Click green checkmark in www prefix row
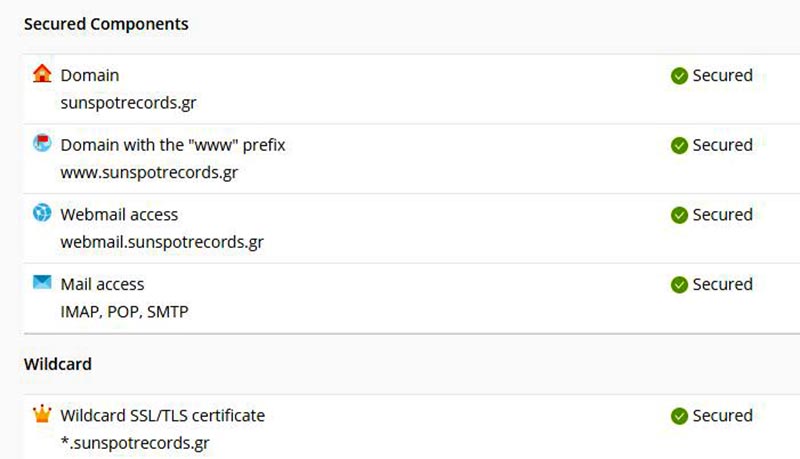The height and width of the screenshot is (459, 800). pos(679,146)
